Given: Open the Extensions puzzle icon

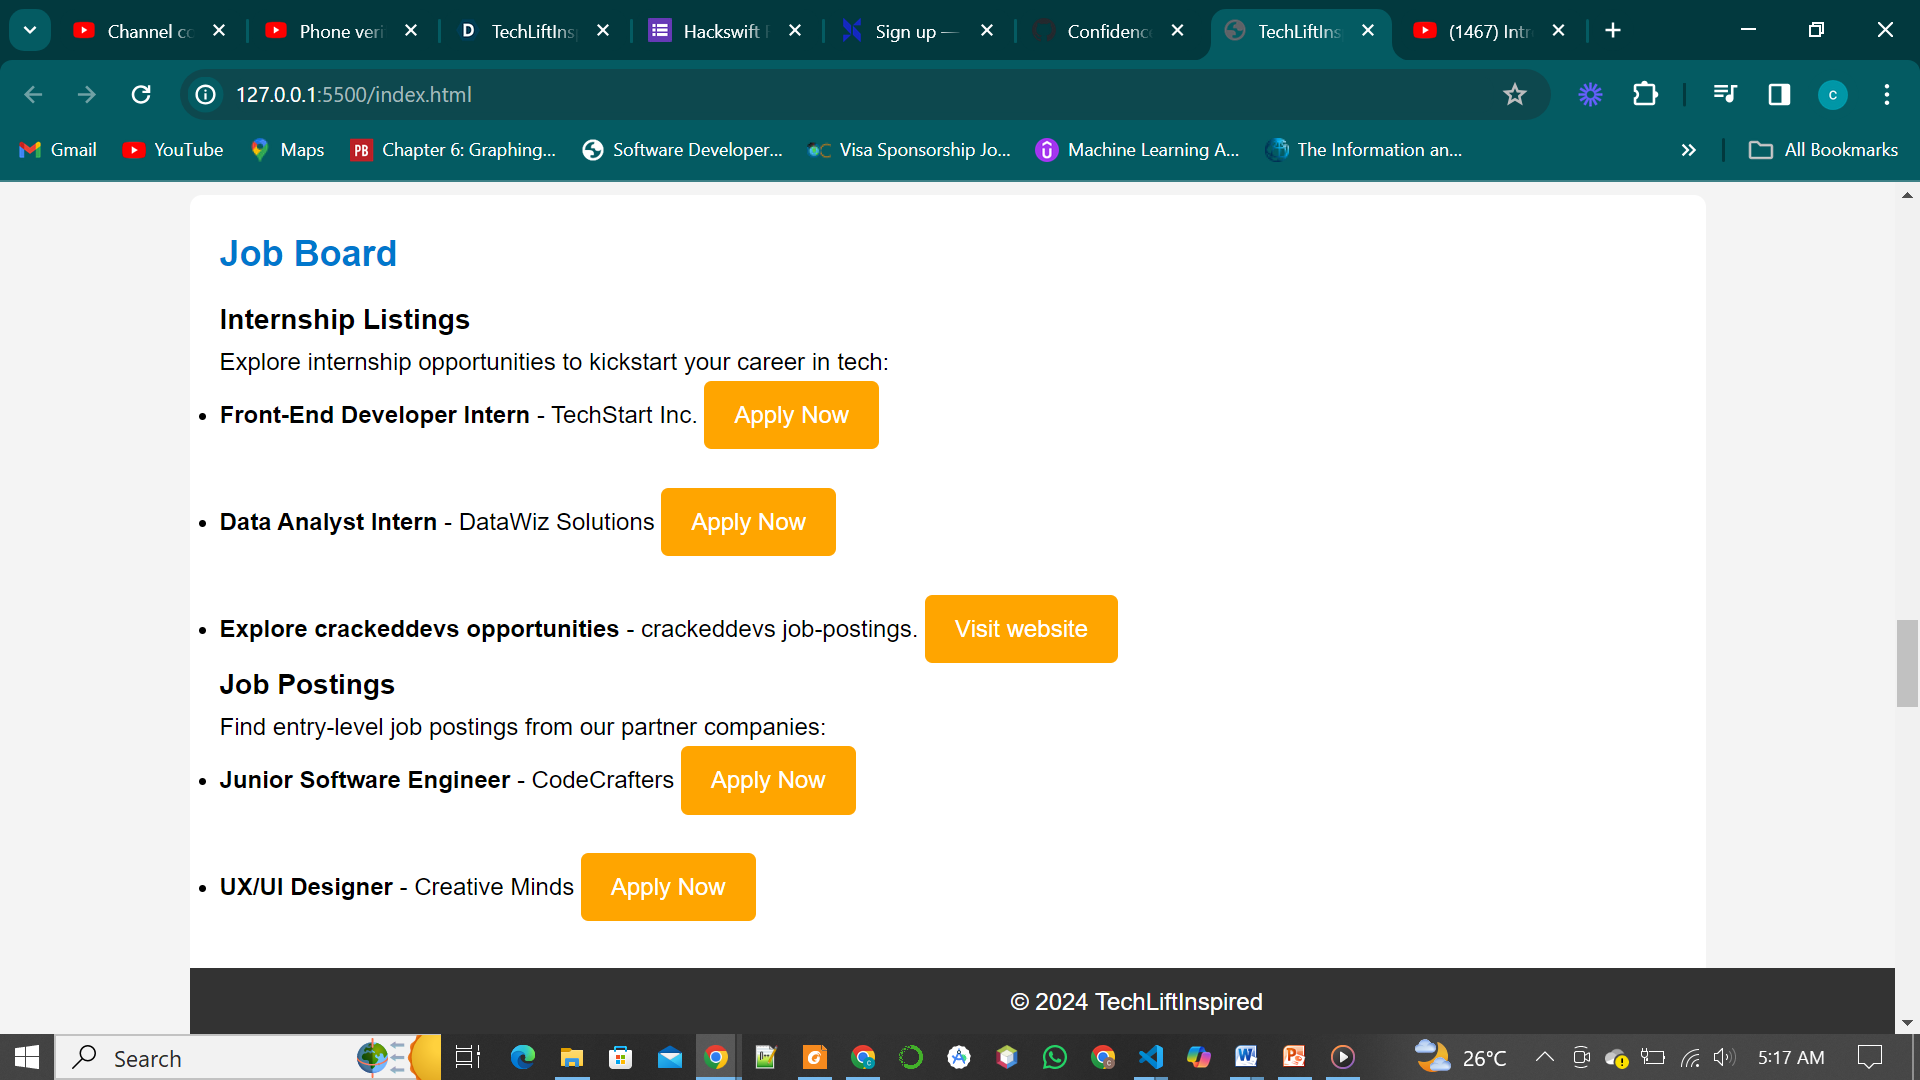Looking at the screenshot, I should (x=1645, y=94).
